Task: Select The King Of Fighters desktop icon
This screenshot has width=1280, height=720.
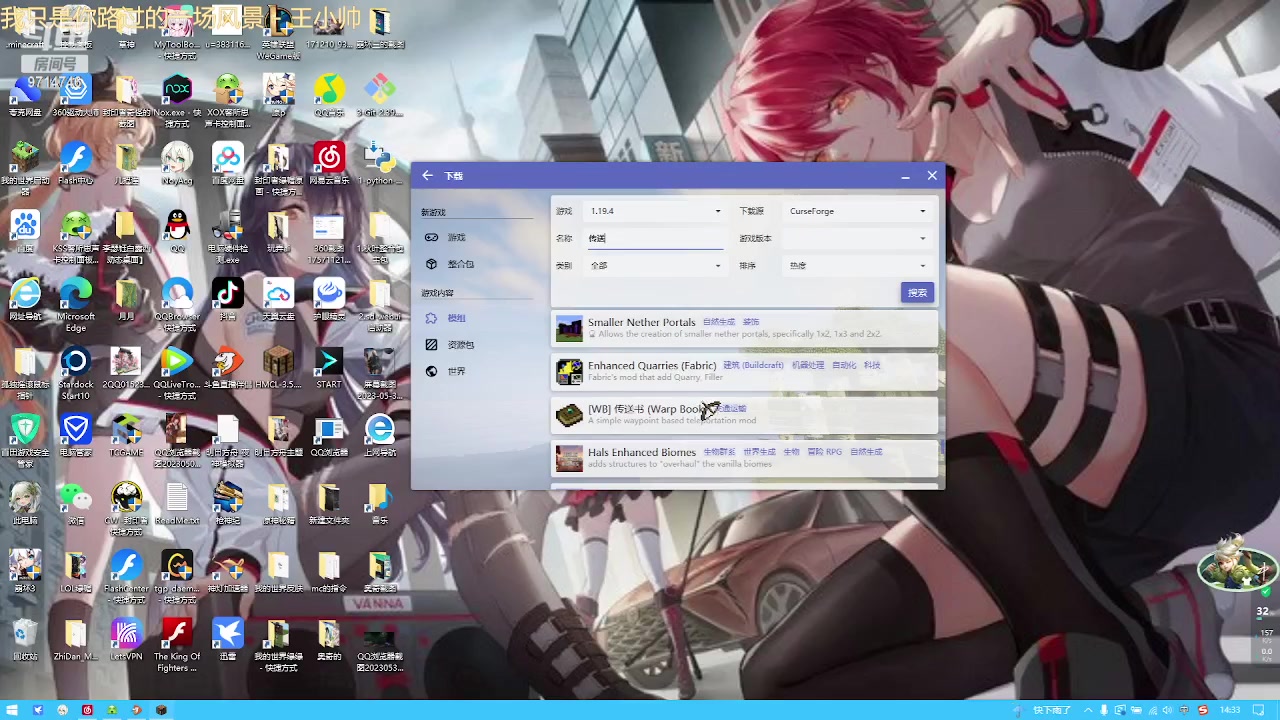Action: coord(177,645)
